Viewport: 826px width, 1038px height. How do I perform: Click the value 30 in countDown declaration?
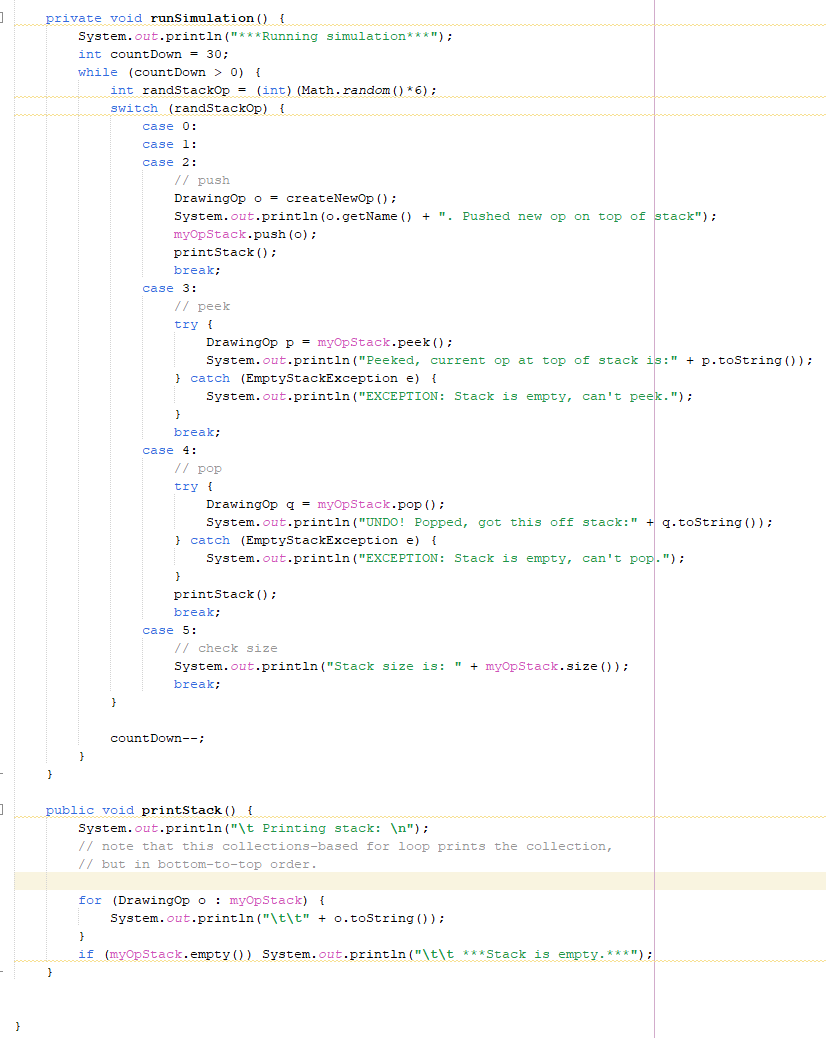coord(214,54)
